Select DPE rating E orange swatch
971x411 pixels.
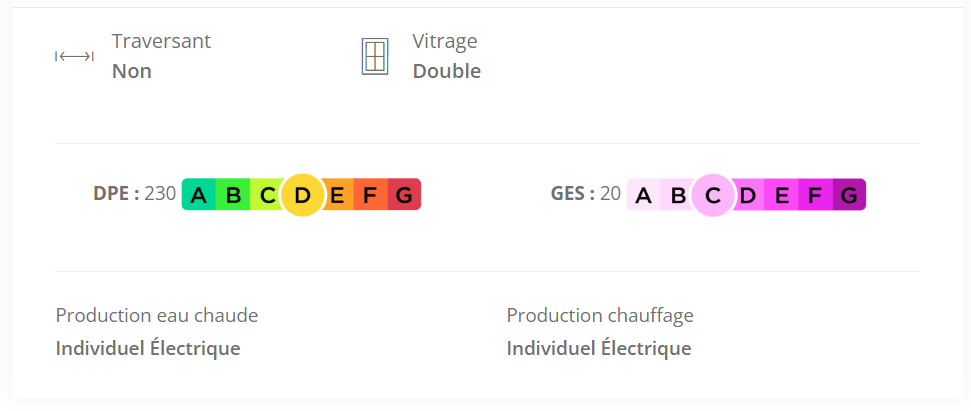pos(338,195)
